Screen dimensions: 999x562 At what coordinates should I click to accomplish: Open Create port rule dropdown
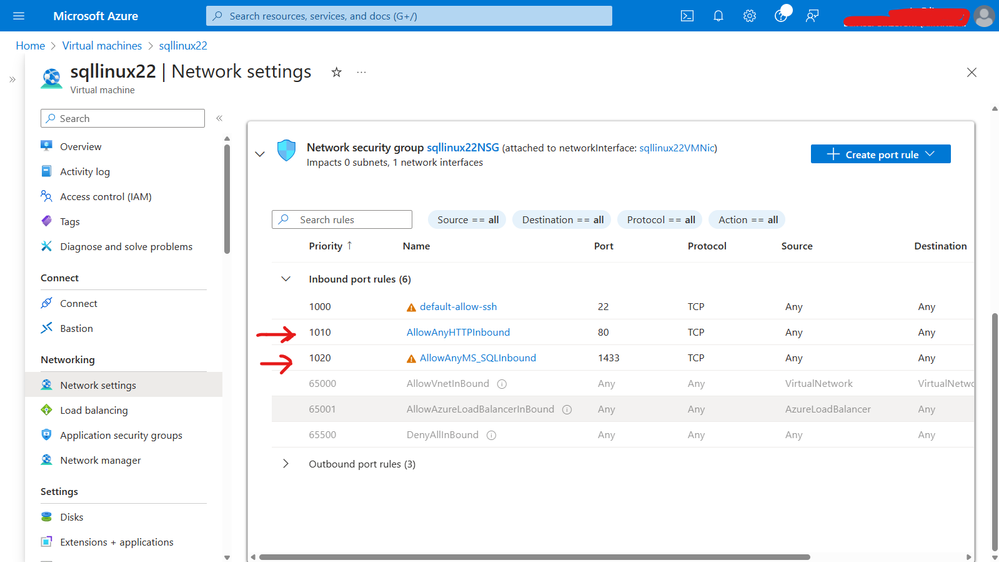[x=880, y=154]
